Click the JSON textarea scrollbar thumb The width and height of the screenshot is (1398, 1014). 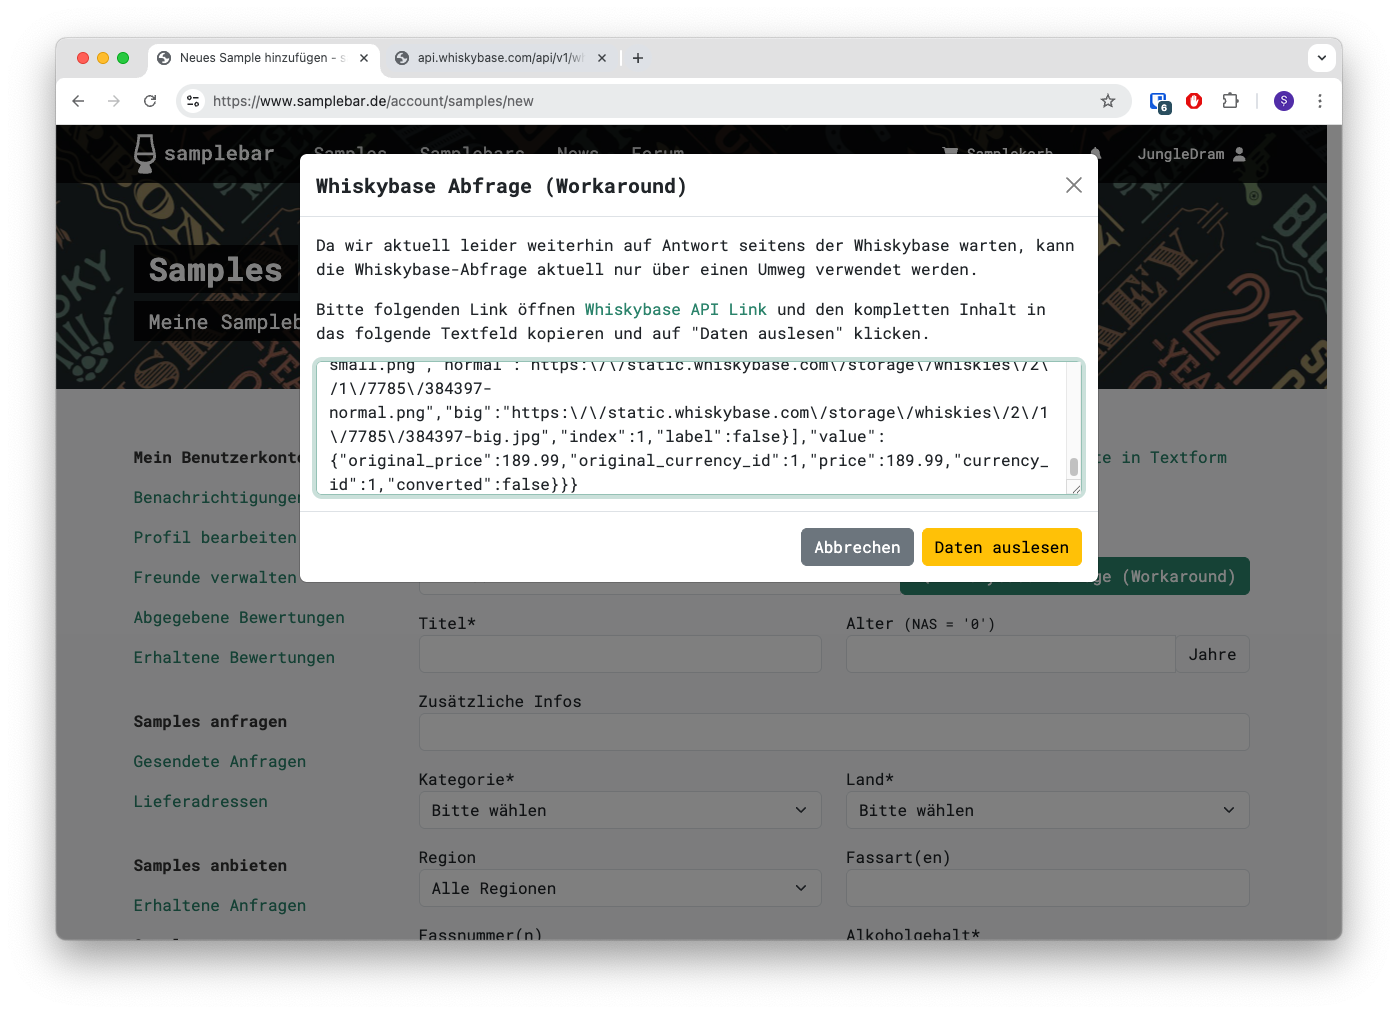(x=1073, y=467)
